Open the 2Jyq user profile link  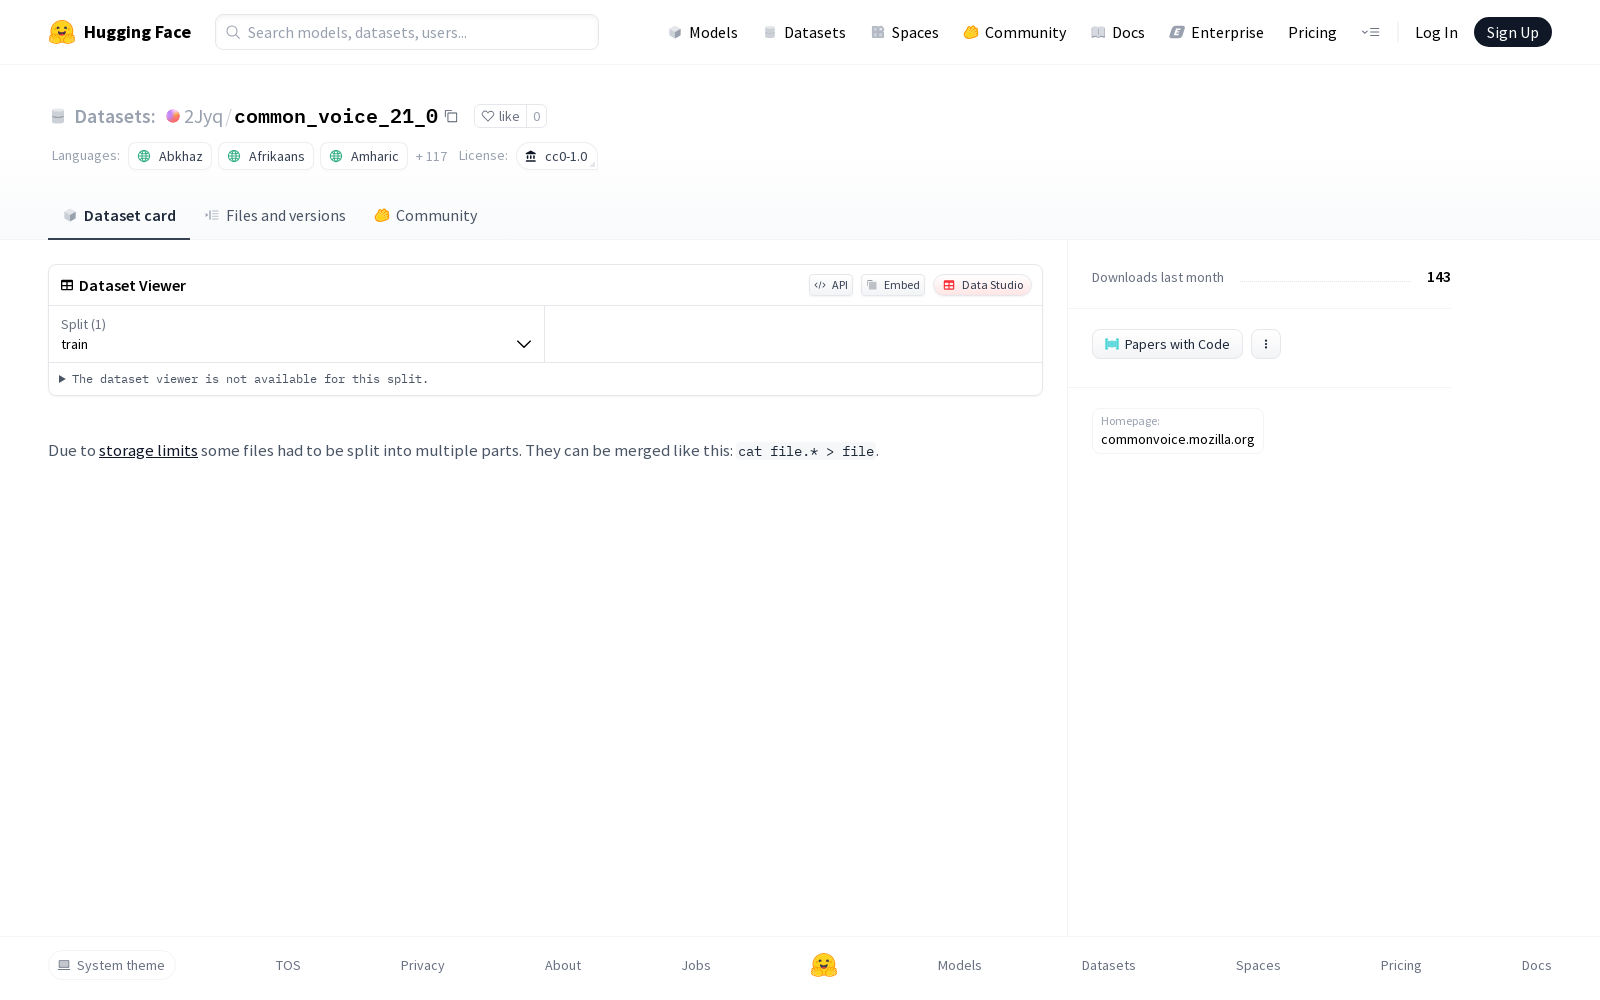point(203,116)
